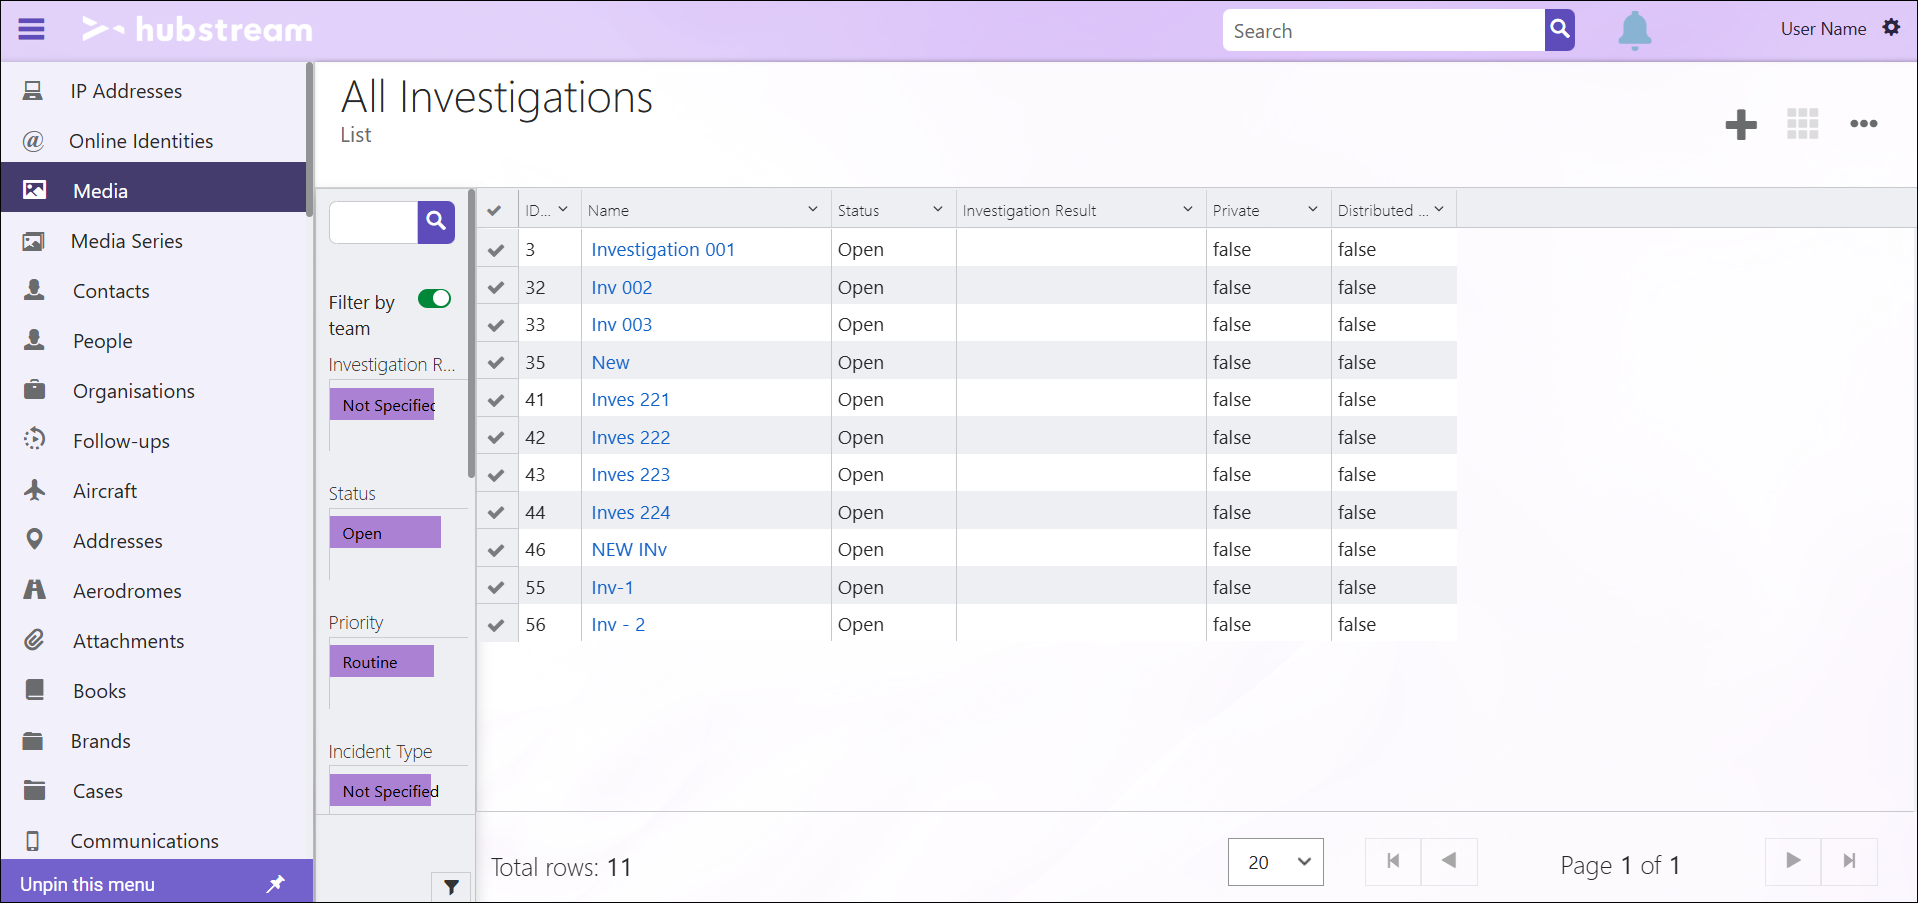Go to next page arrow
Viewport: 1918px width, 903px height.
pyautogui.click(x=1793, y=861)
